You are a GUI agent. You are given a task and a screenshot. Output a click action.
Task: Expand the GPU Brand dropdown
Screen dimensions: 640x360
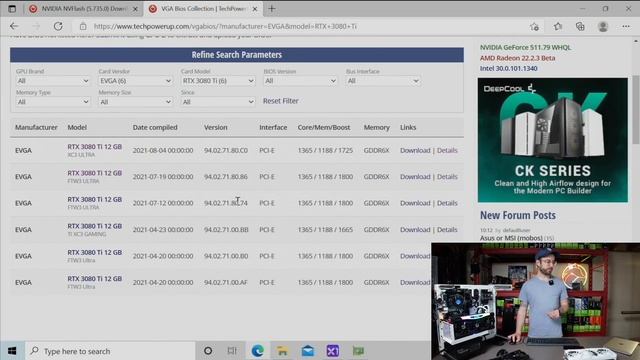[x=53, y=81]
